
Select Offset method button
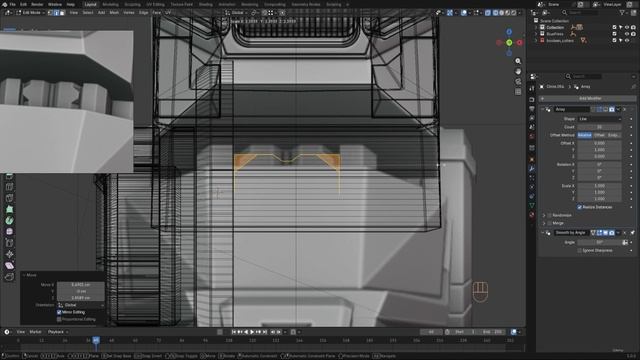(599, 135)
